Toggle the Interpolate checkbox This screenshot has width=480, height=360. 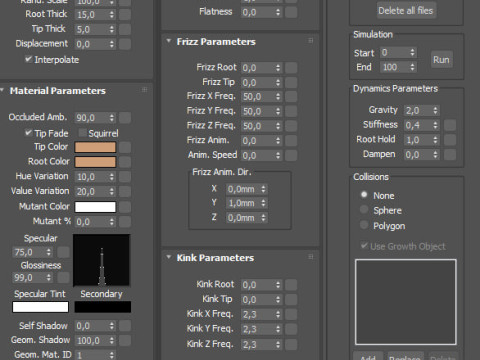coord(28,59)
